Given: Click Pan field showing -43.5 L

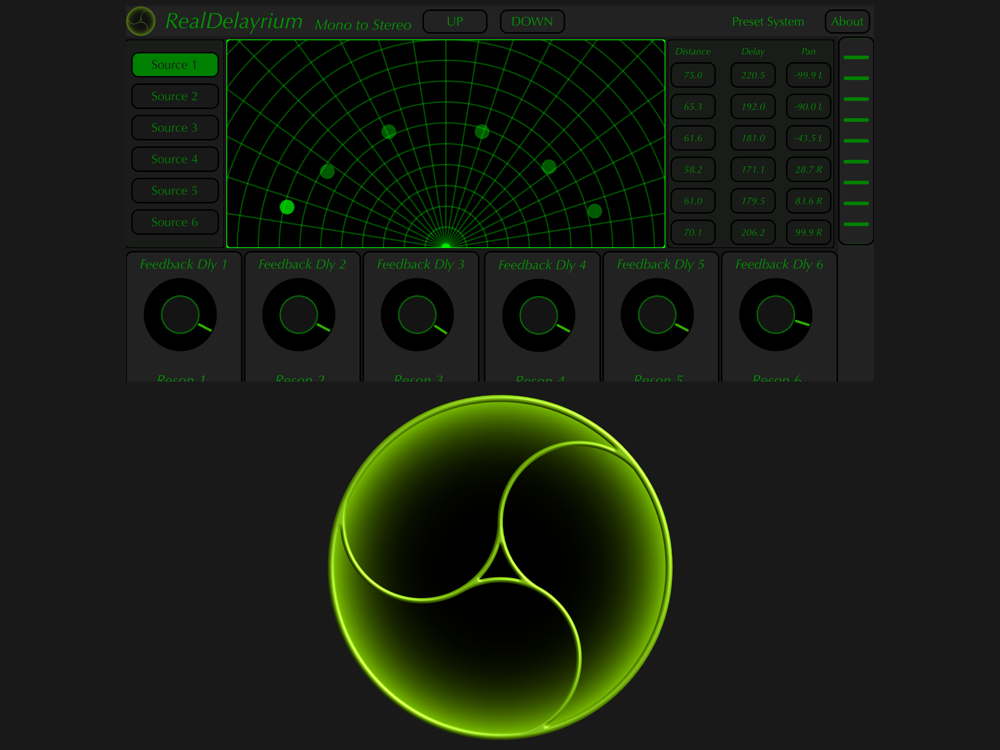Looking at the screenshot, I should click(809, 138).
